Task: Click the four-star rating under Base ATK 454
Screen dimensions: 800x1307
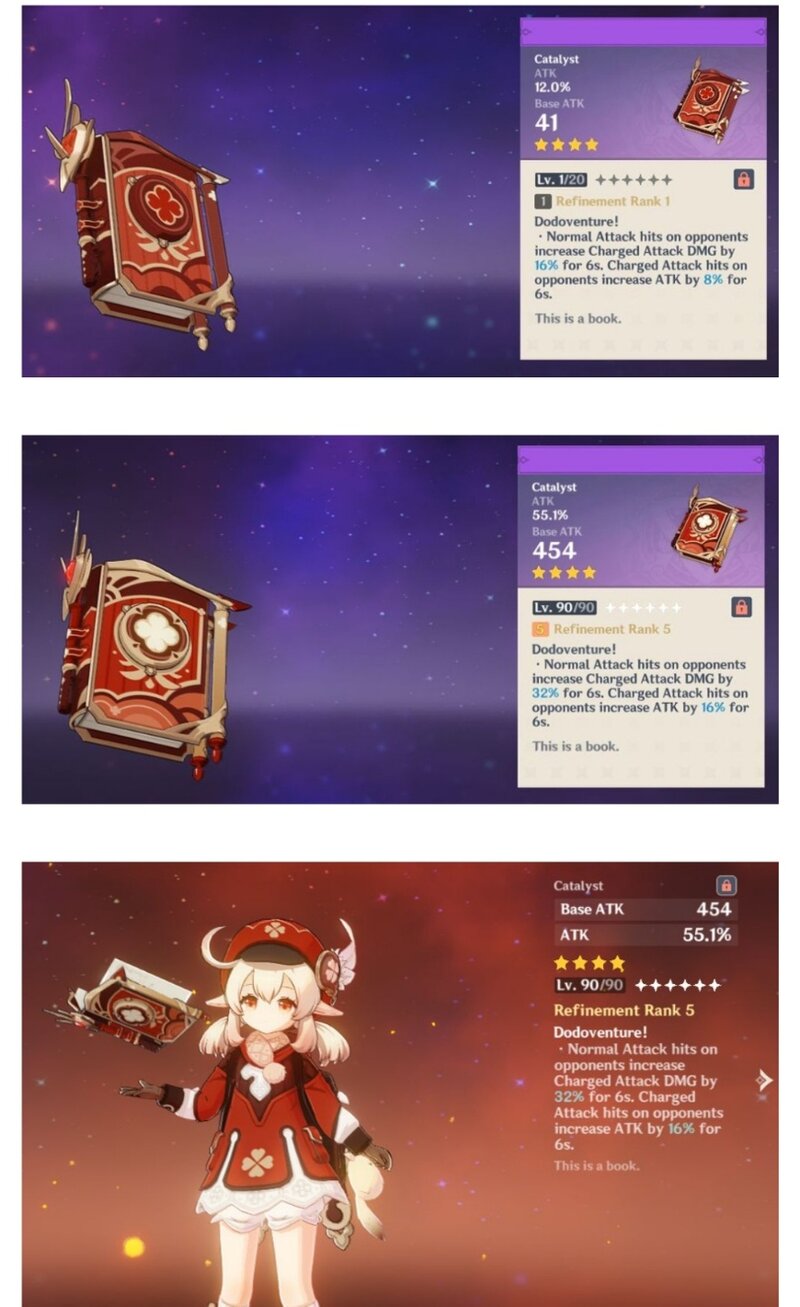Action: coord(564,573)
